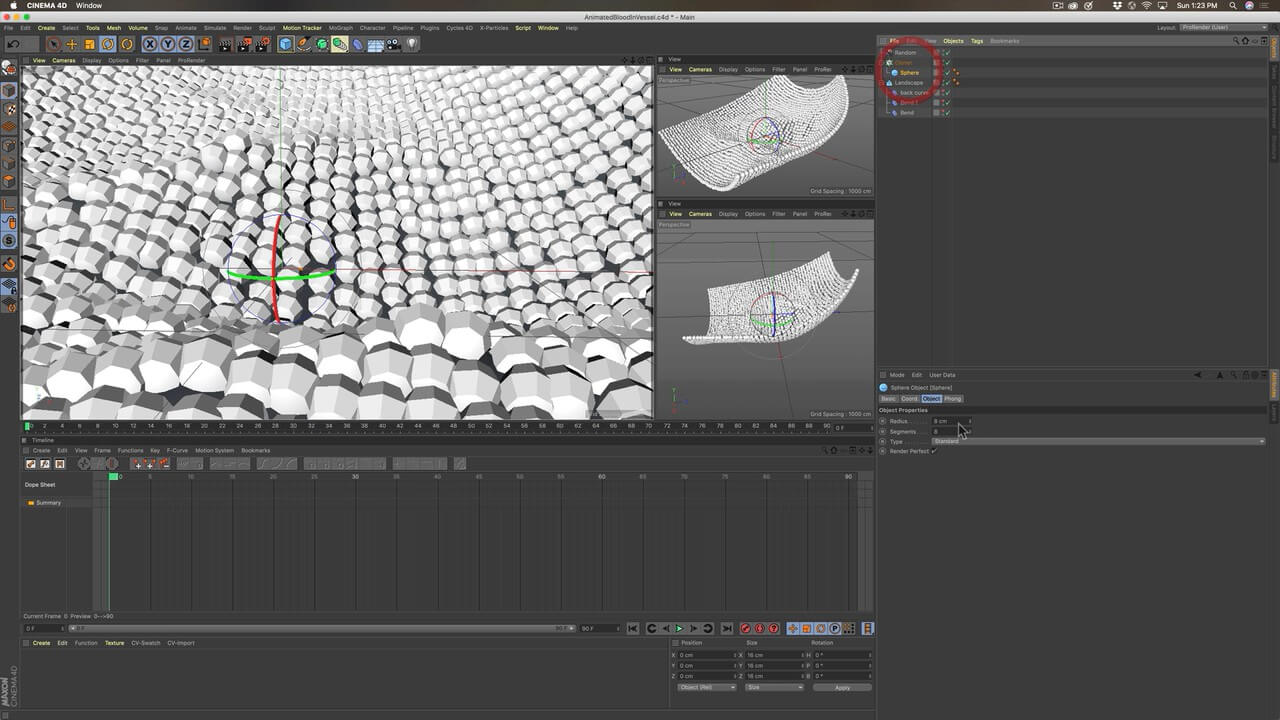The height and width of the screenshot is (720, 1280).
Task: Select the Move tool in the toolbar
Action: (x=71, y=44)
